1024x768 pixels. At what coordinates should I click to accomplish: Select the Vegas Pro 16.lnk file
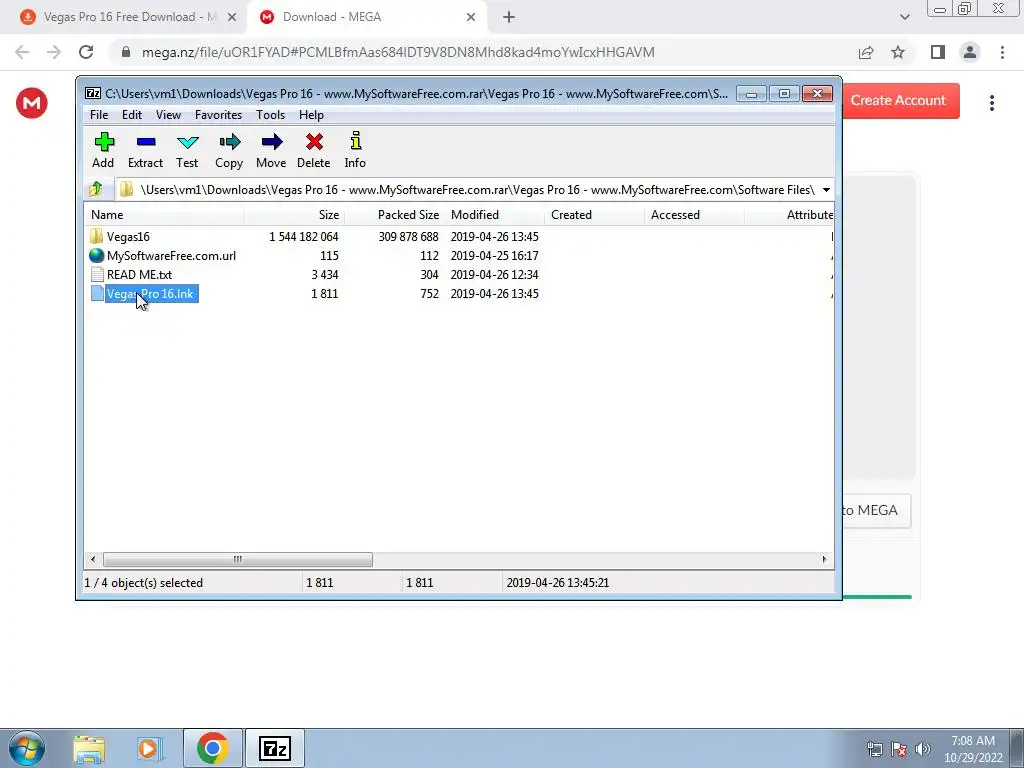151,294
